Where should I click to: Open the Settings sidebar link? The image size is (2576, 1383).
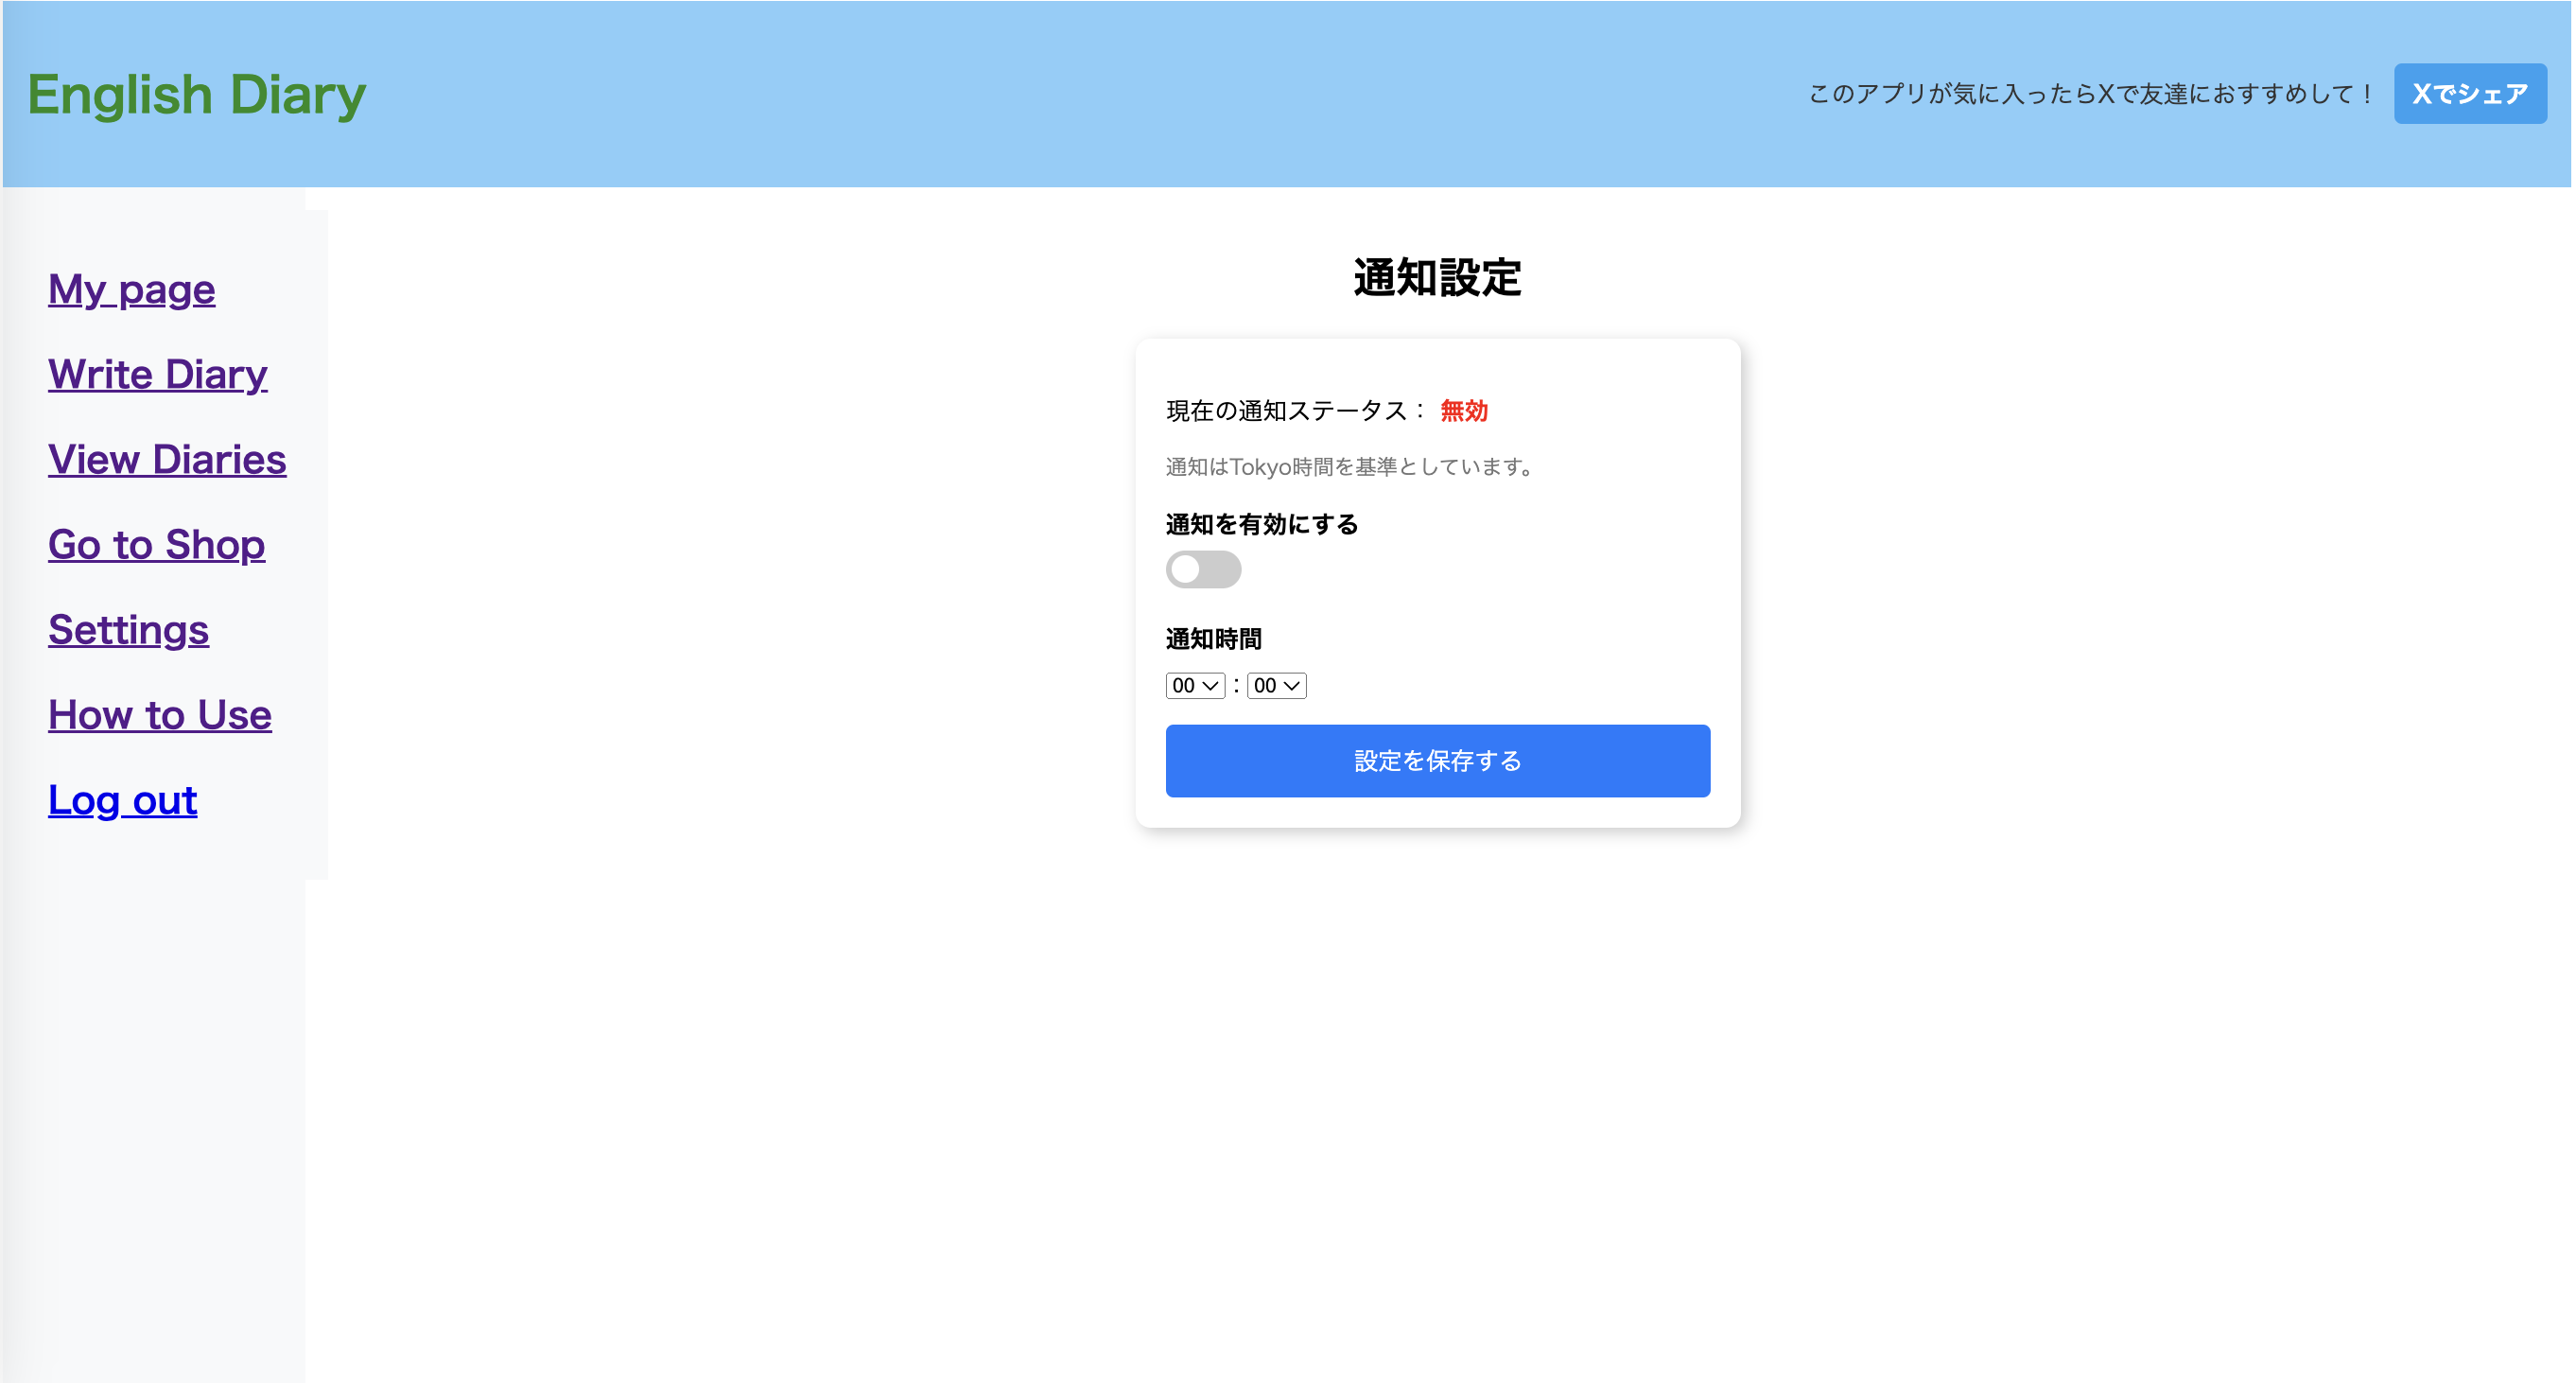tap(128, 630)
